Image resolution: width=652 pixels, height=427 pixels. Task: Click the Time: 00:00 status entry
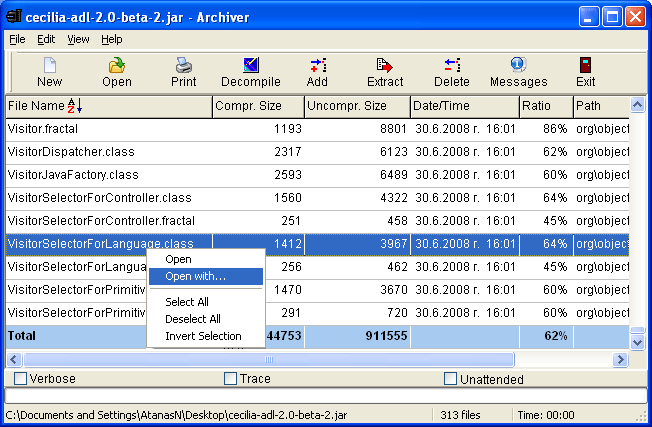pyautogui.click(x=546, y=415)
